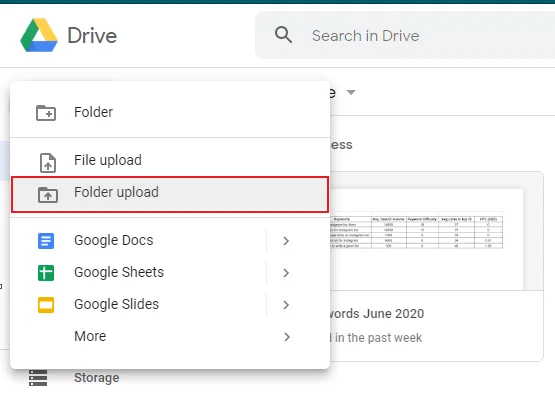Choose File upload from the menu
555x395 pixels.
tap(170, 160)
